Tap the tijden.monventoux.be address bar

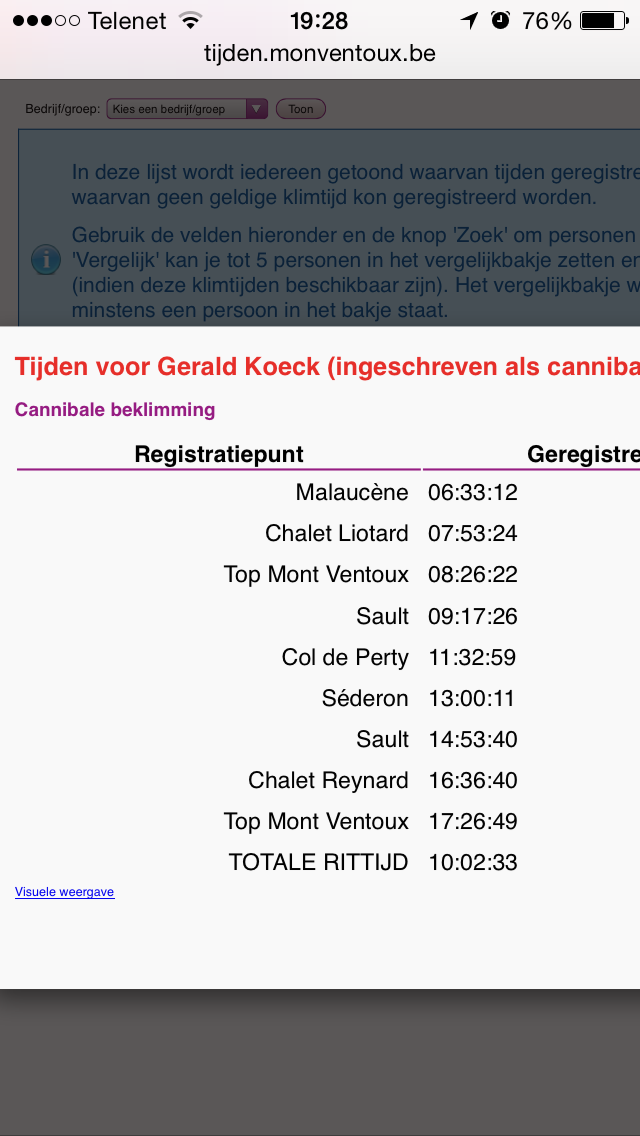[320, 53]
